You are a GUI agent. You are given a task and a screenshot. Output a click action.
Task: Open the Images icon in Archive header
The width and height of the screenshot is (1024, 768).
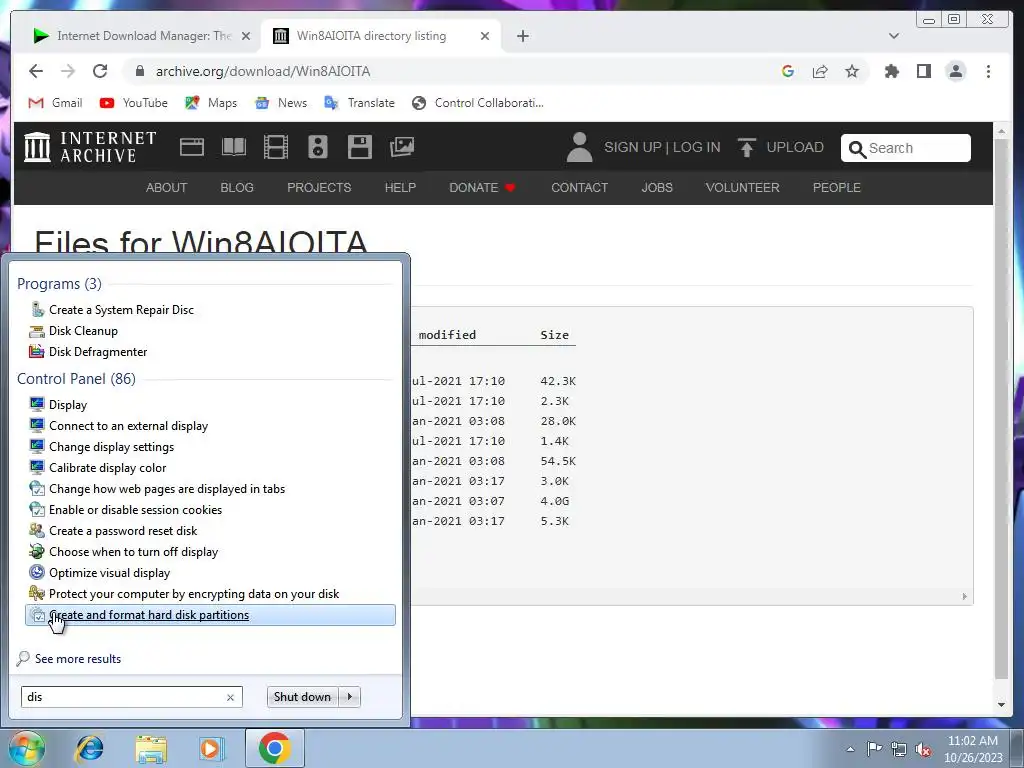tap(402, 147)
